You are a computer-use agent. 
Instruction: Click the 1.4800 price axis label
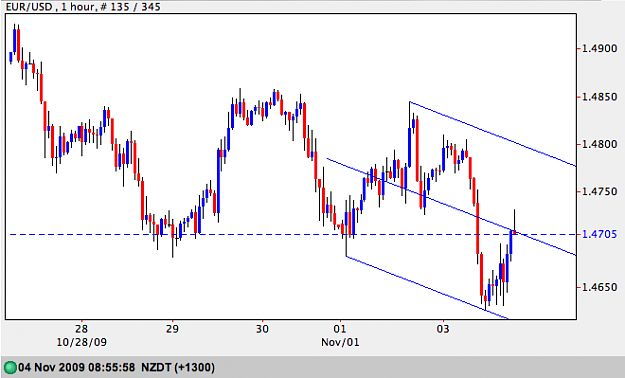coord(599,144)
